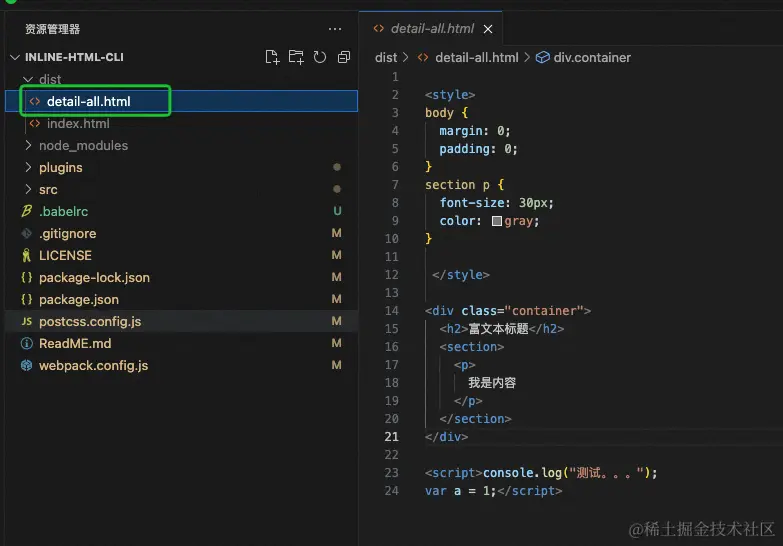Expand the plugins folder chevron

coord(28,167)
